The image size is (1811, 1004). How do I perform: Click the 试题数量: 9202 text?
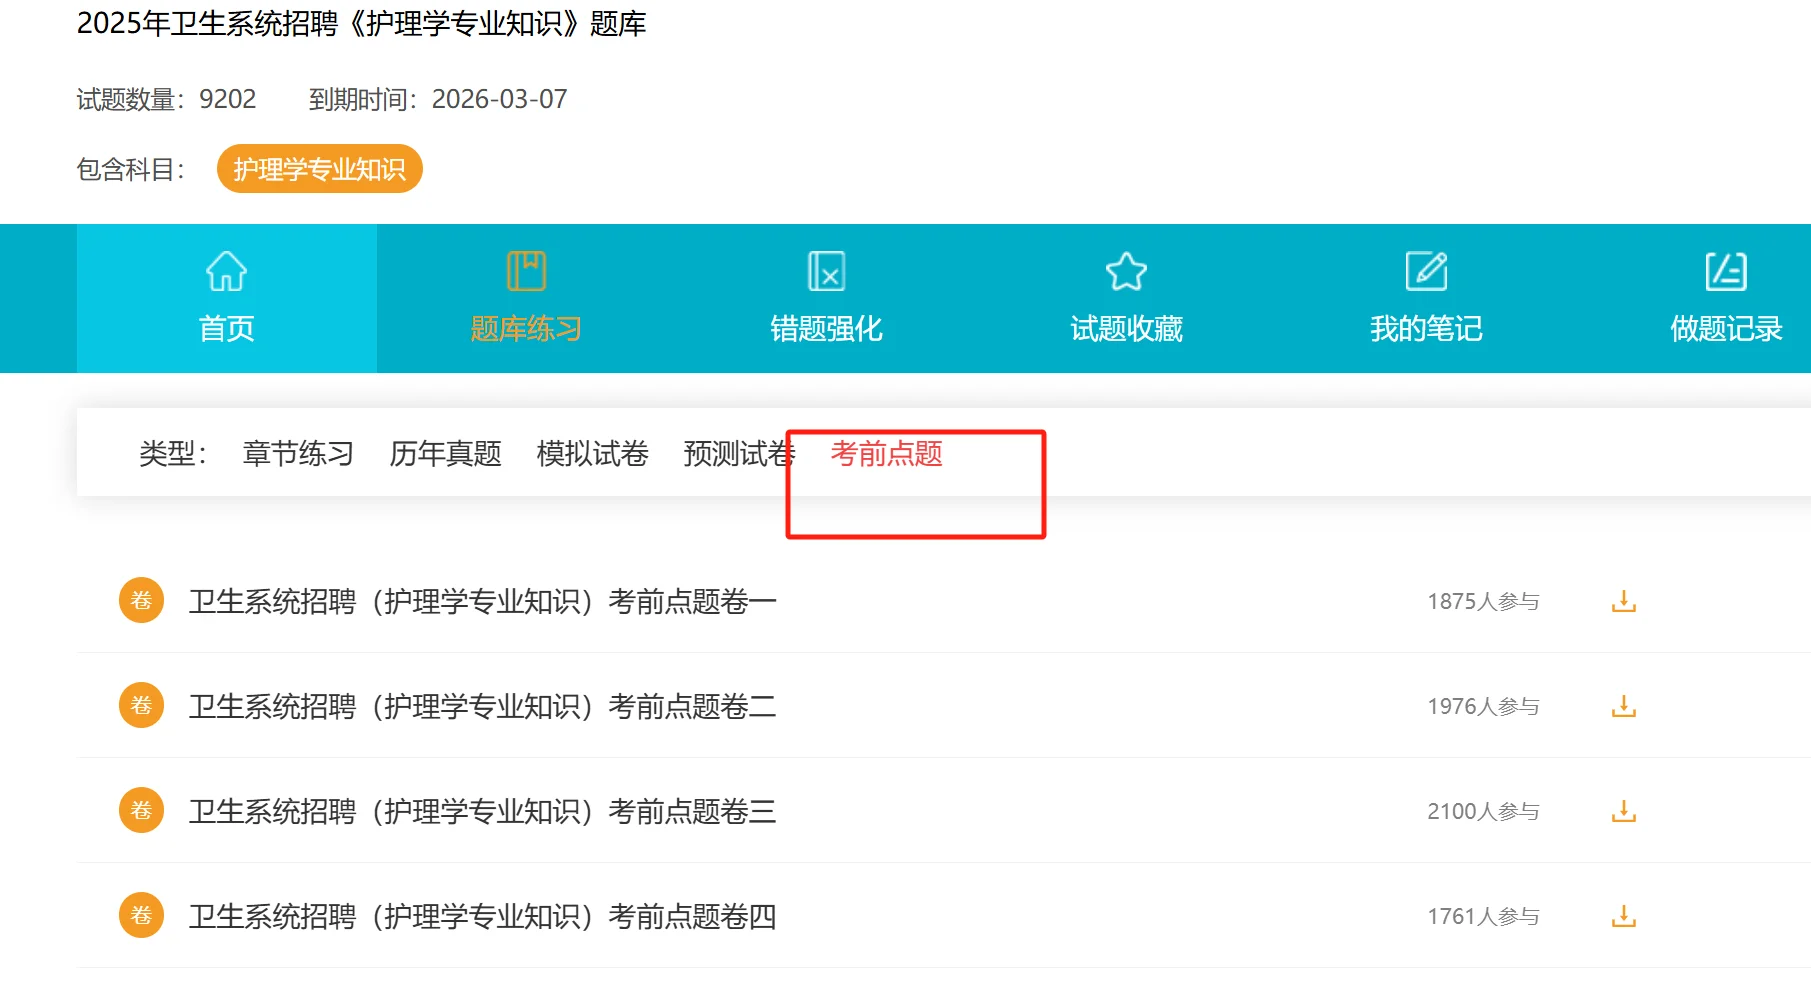(x=166, y=99)
